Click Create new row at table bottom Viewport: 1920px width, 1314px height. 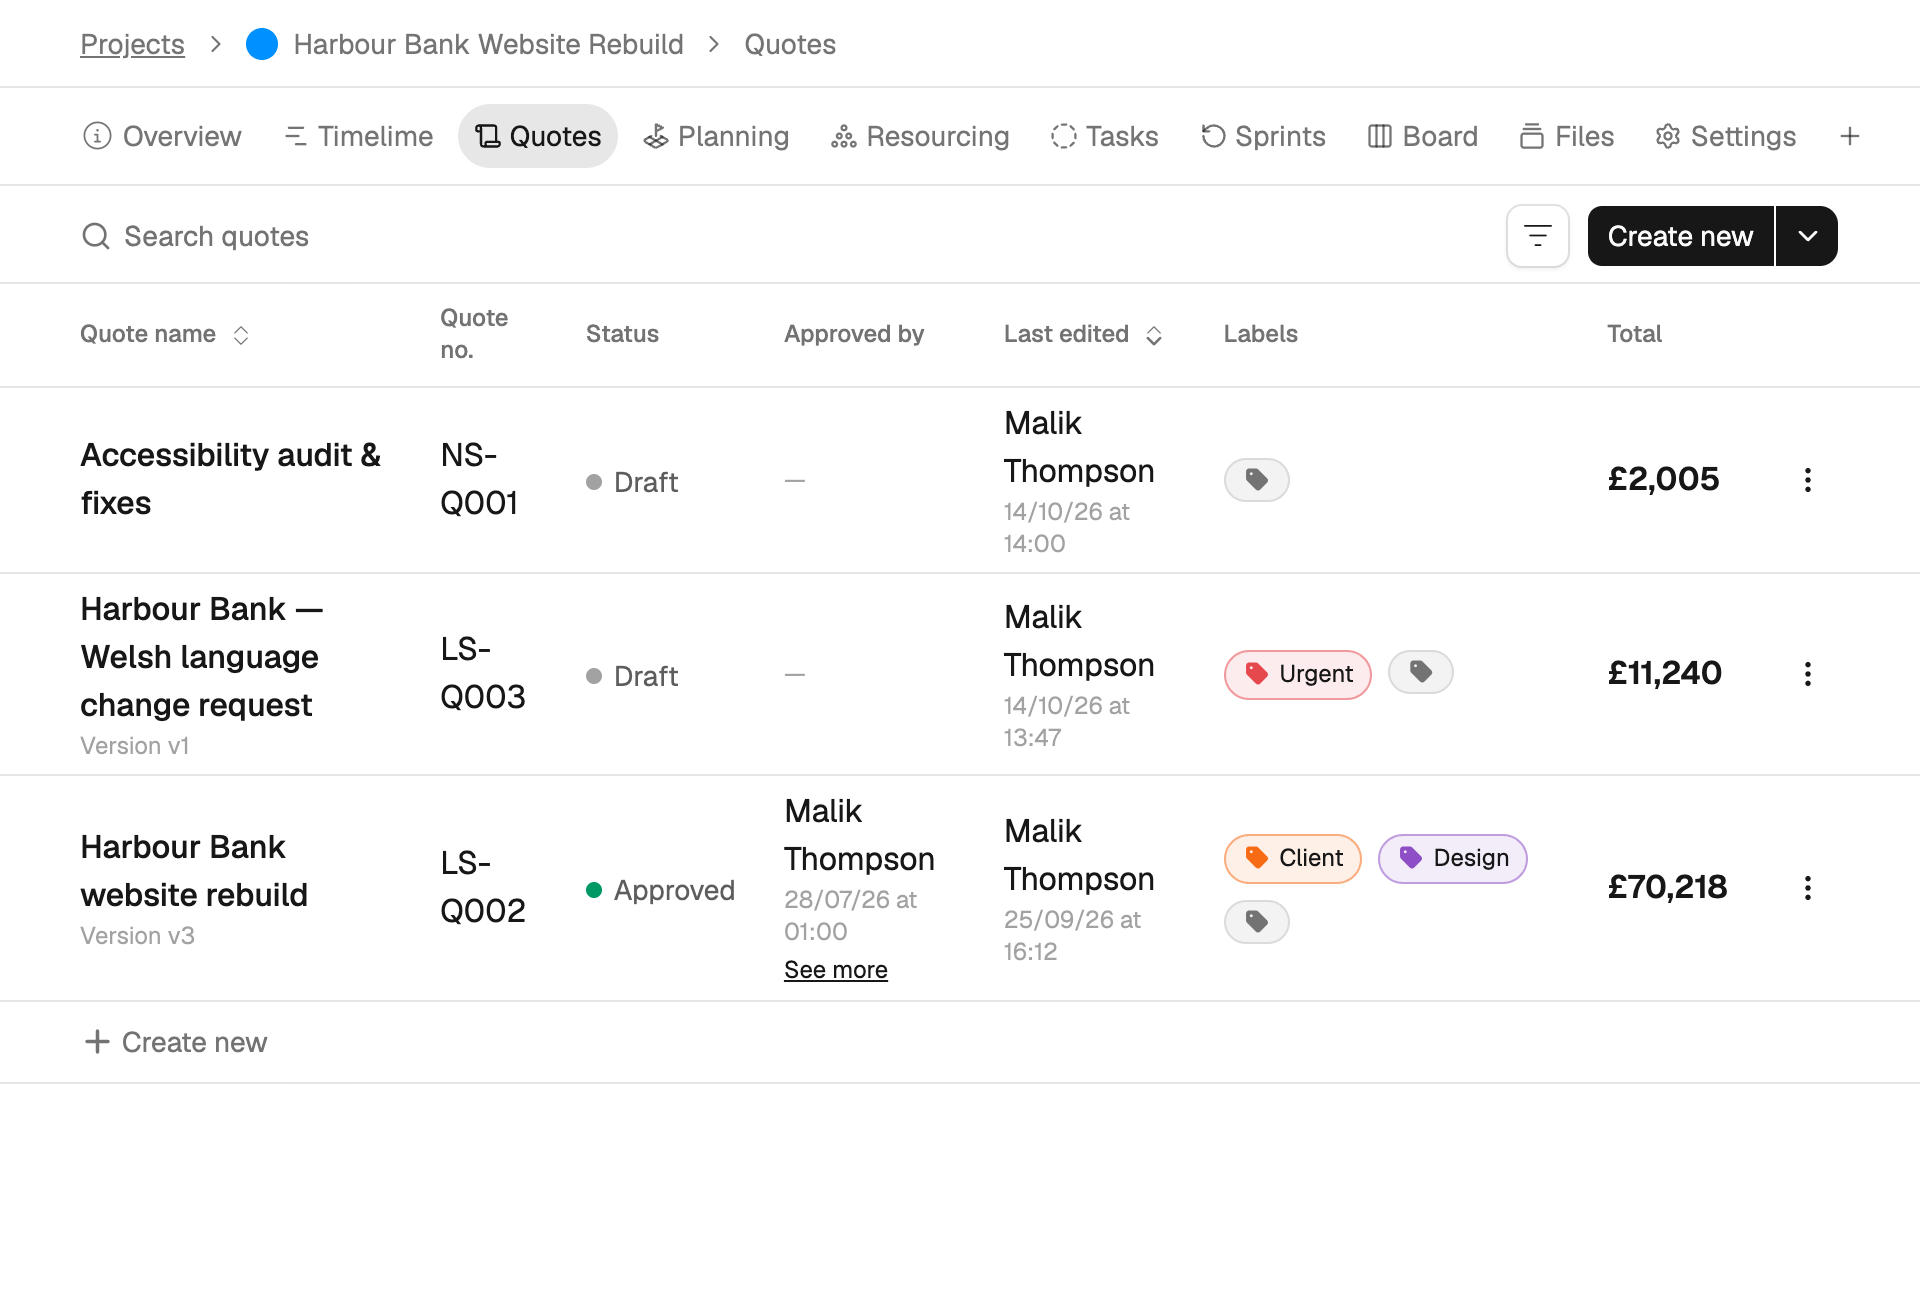pyautogui.click(x=176, y=1042)
